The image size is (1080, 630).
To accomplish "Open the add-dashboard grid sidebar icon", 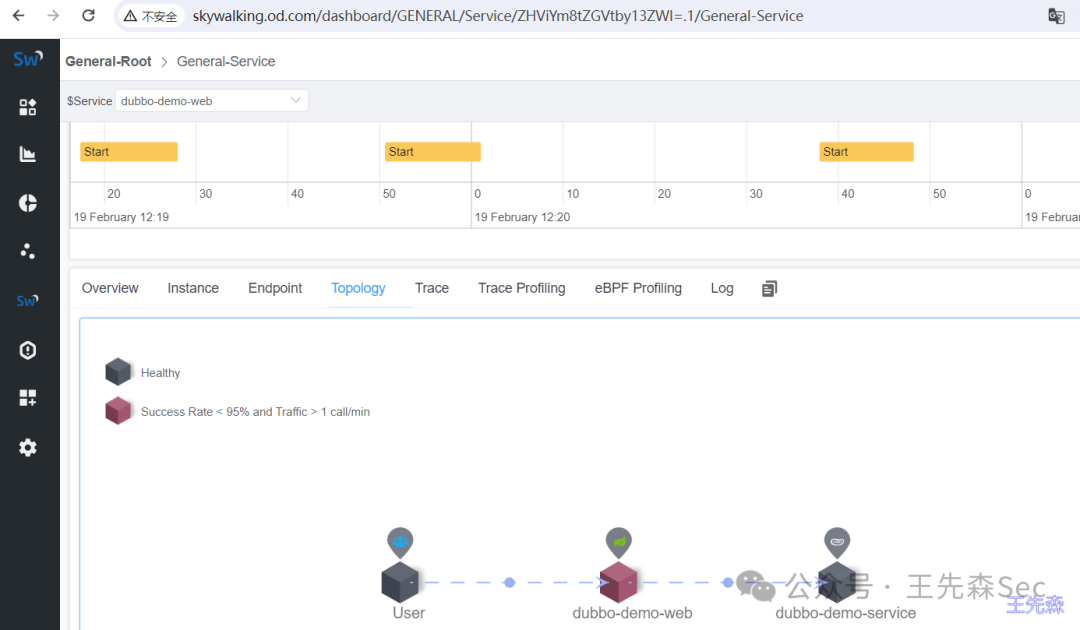I will coord(28,398).
